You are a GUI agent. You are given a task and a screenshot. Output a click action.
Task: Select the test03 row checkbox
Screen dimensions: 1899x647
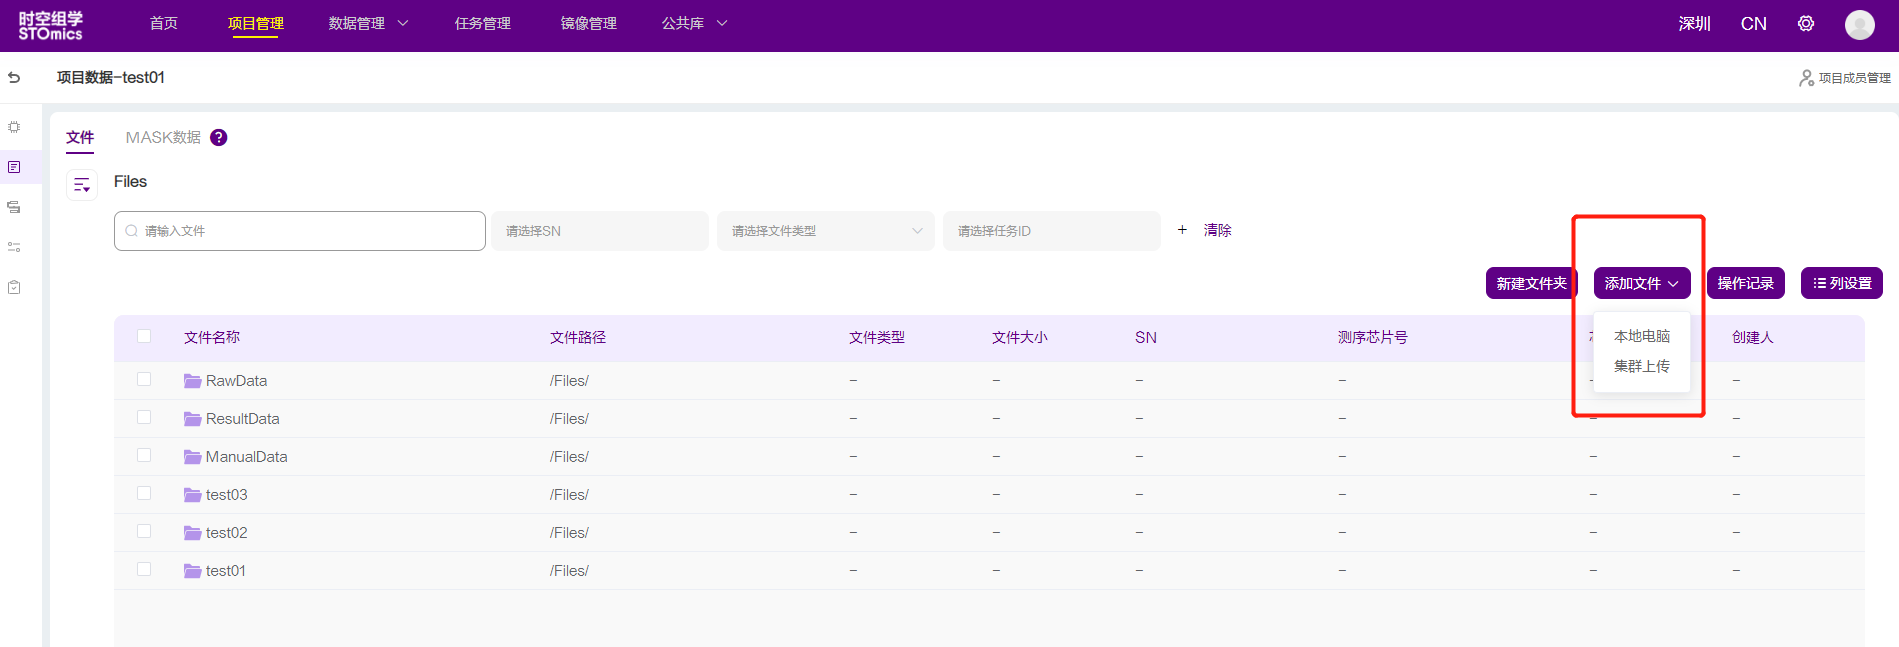(144, 494)
